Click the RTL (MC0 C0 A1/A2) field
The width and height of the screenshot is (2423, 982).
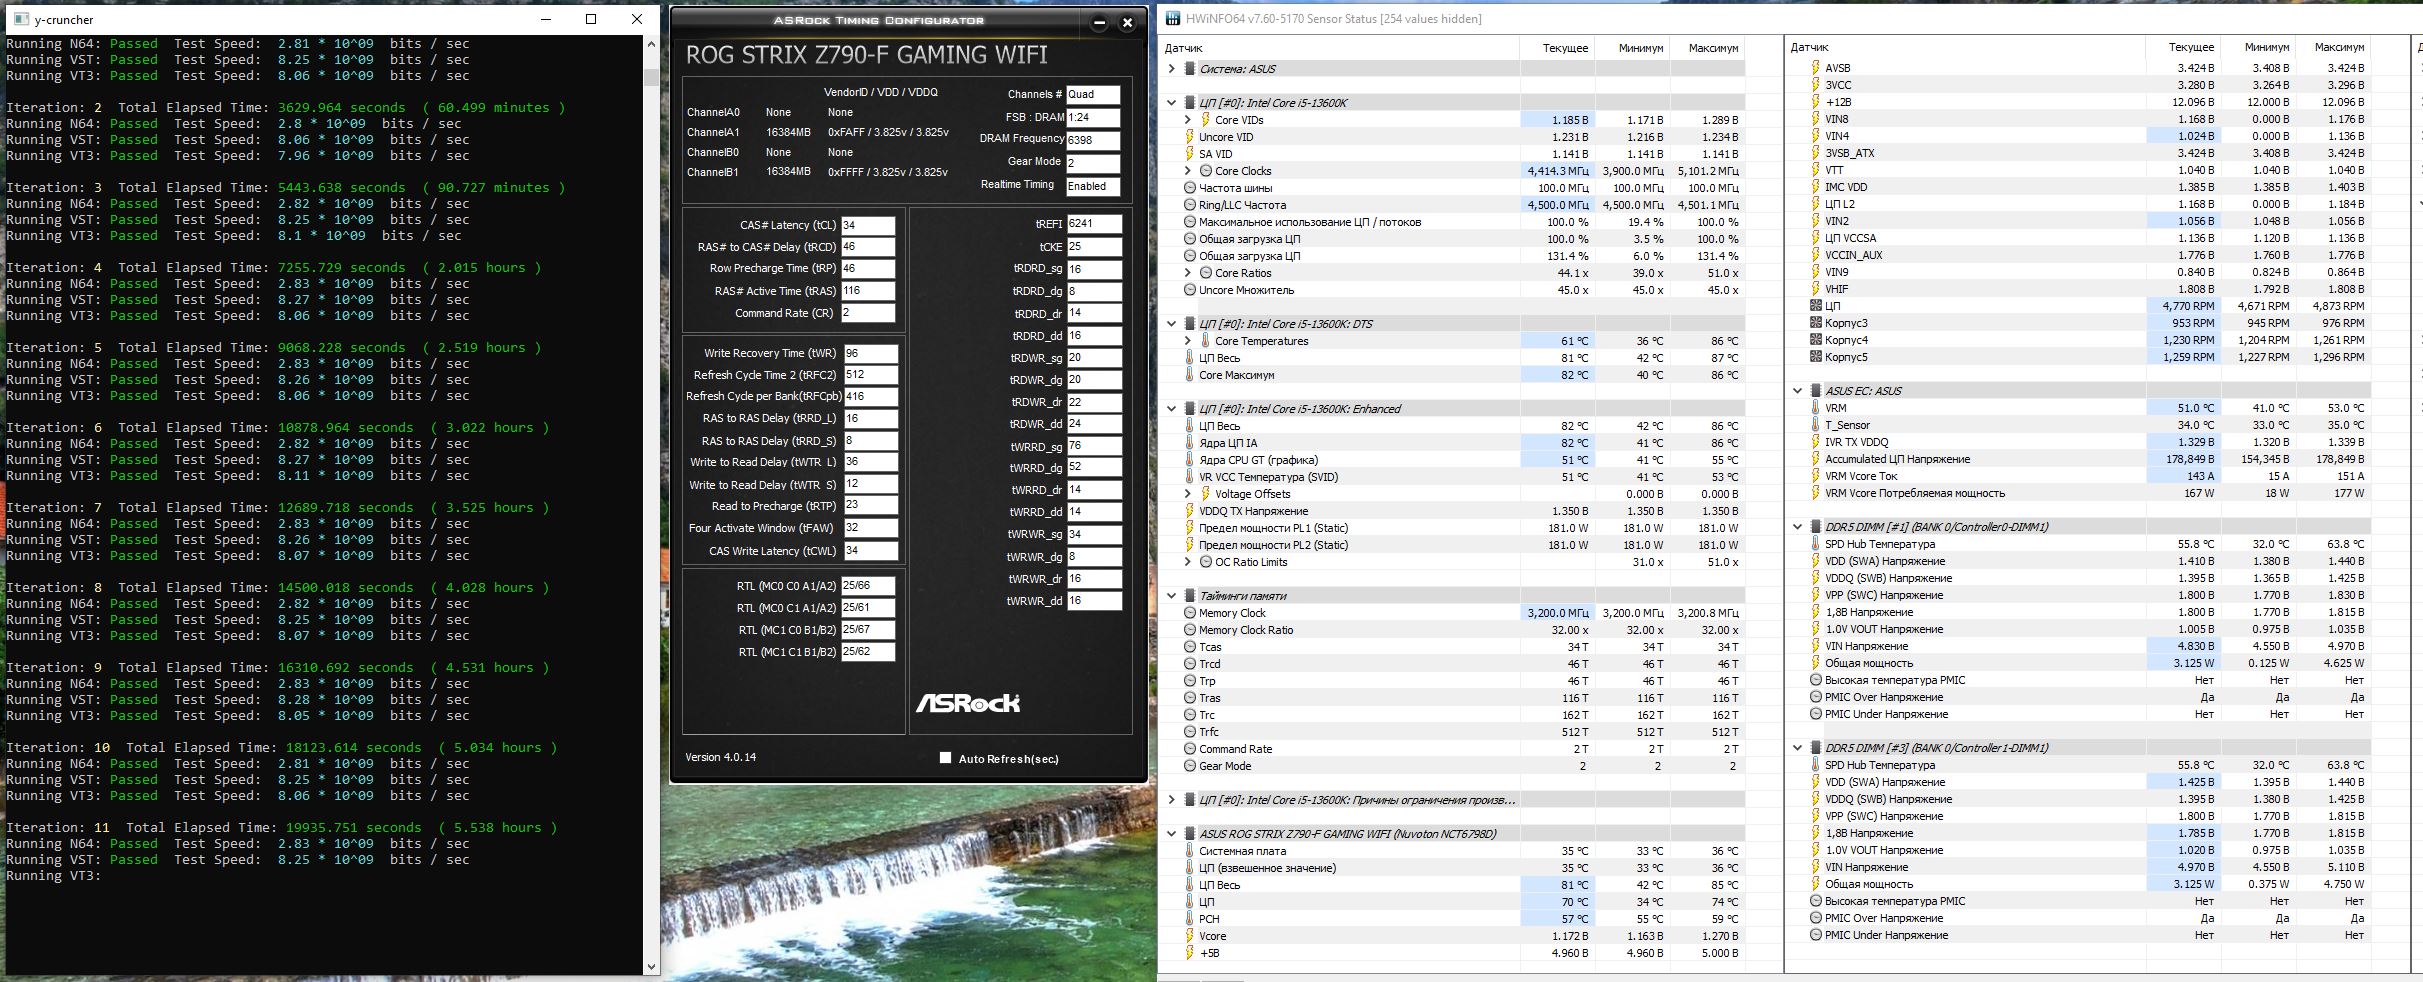click(867, 586)
